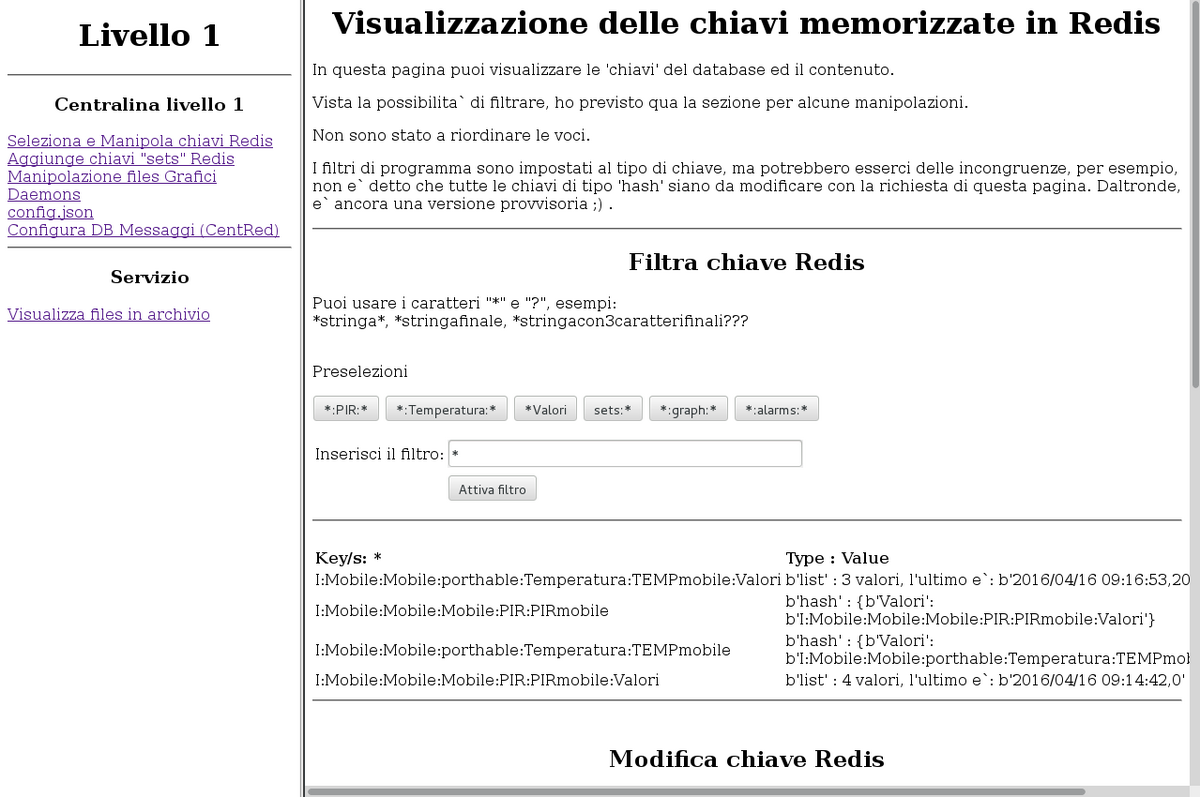
Task: Choose the sets:* preset button
Action: (x=612, y=409)
